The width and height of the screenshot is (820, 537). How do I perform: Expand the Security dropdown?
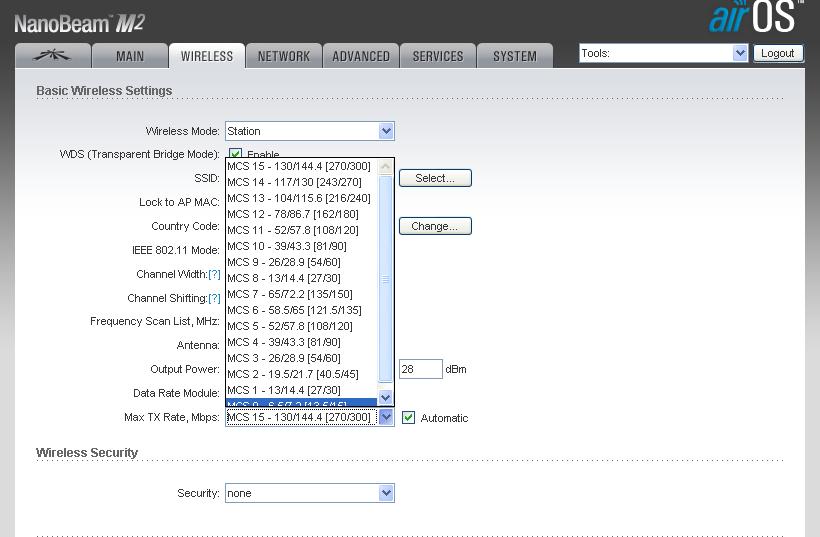tap(386, 493)
